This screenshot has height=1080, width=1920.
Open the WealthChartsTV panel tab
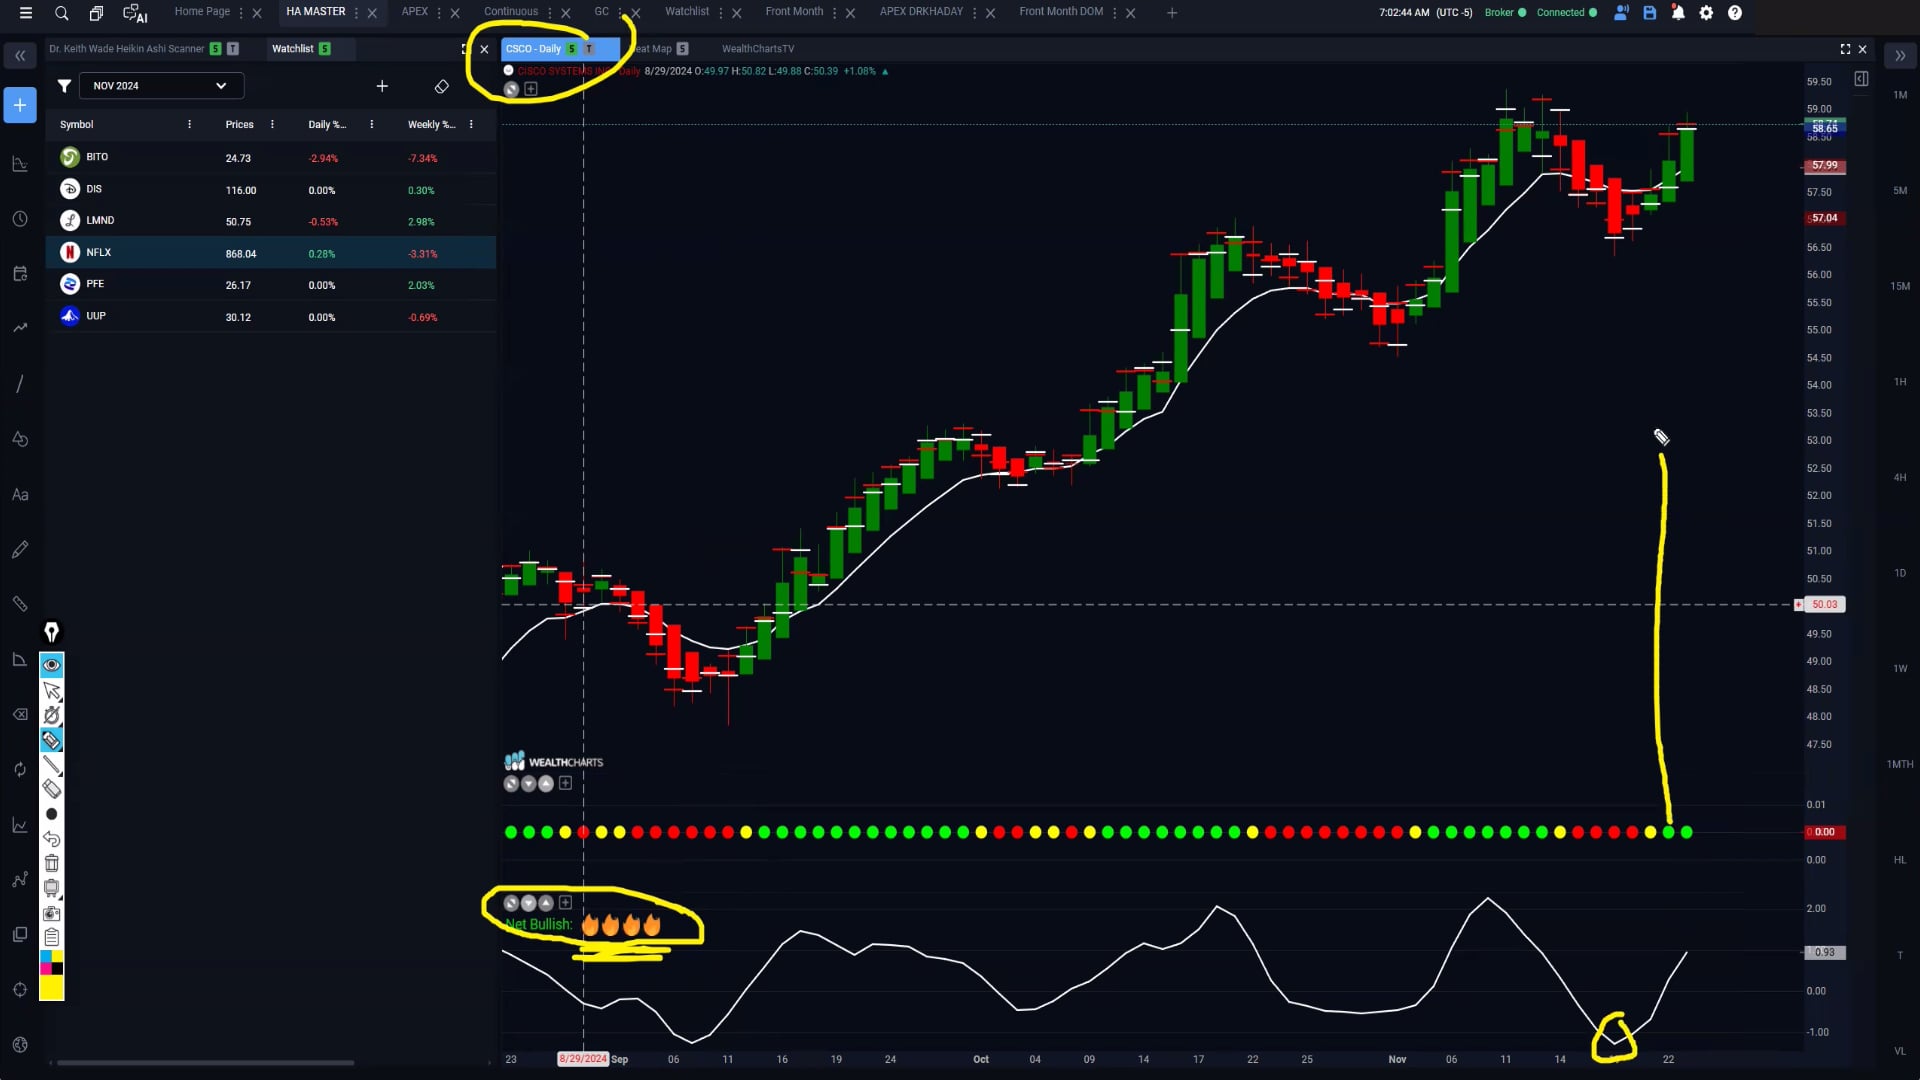(758, 49)
